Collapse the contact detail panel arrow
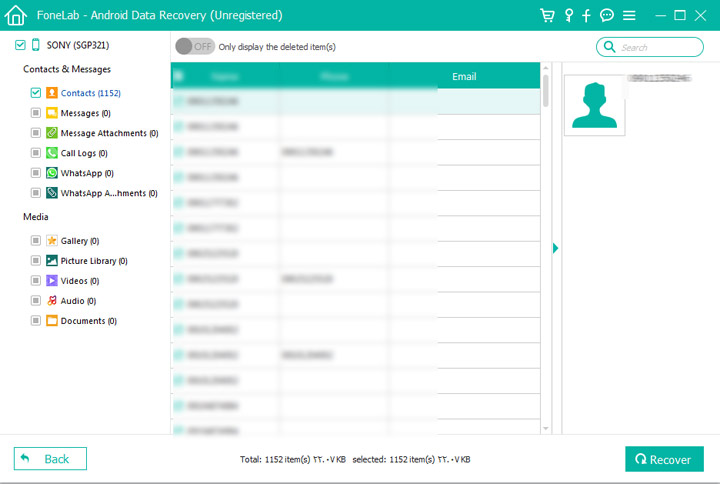The height and width of the screenshot is (484, 720). point(555,248)
